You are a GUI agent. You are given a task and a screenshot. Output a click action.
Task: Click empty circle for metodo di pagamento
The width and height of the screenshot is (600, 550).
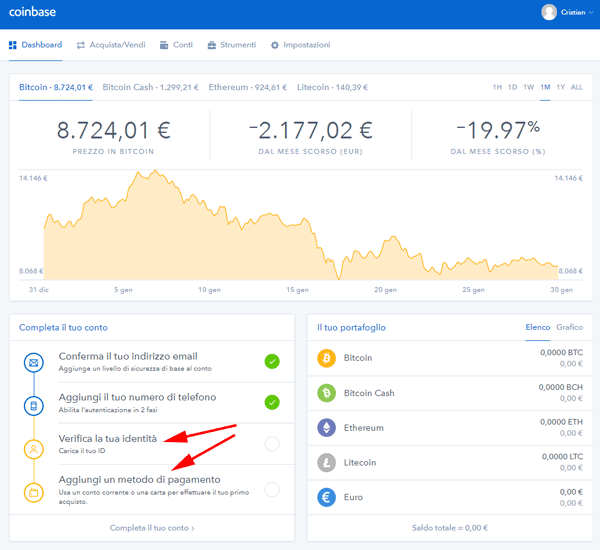tap(272, 489)
